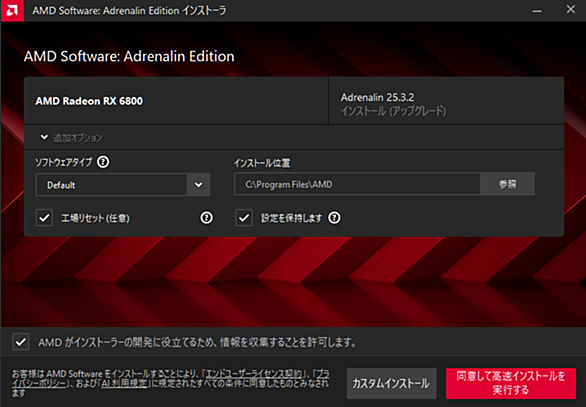
Task: Uncheck AMD information collection permission checkbox
Action: pos(21,342)
